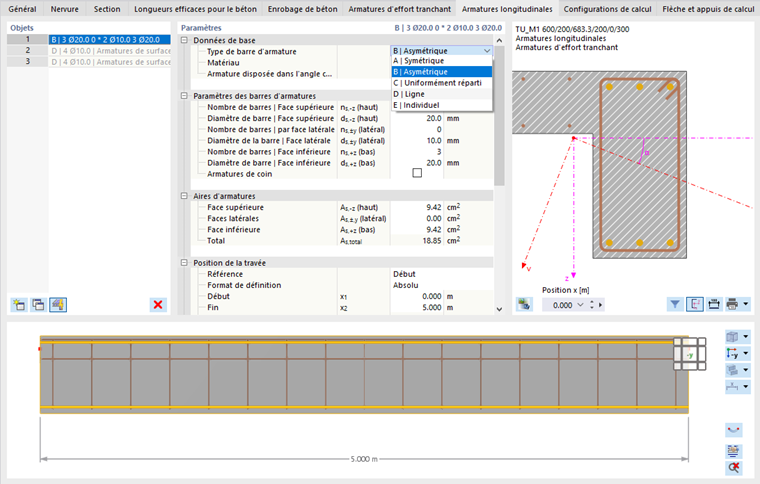
Task: Click the Format de définition value Absolu
Action: click(x=442, y=285)
